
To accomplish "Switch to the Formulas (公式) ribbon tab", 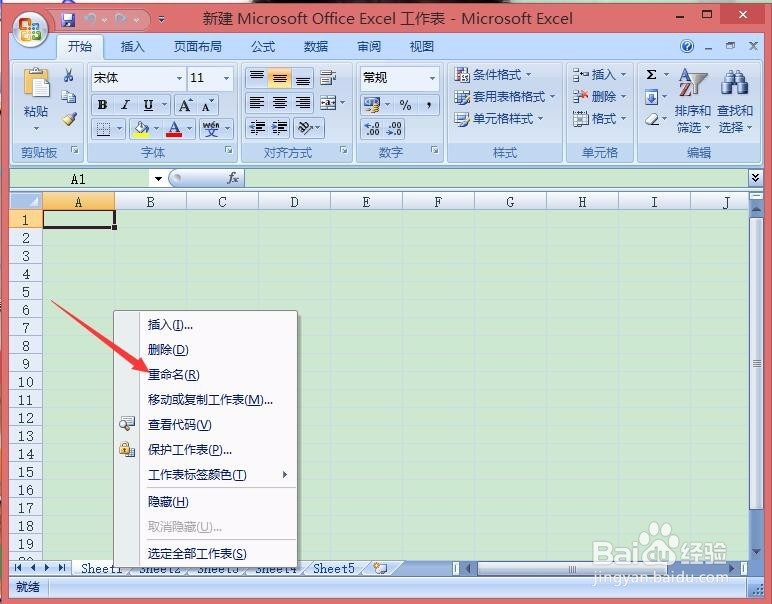I will point(262,47).
